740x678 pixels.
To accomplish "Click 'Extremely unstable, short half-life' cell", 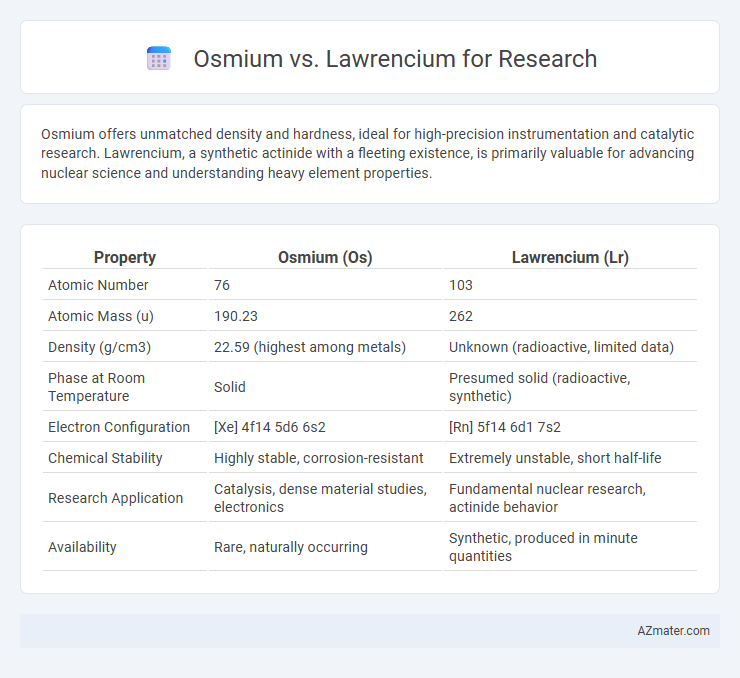I will click(555, 458).
